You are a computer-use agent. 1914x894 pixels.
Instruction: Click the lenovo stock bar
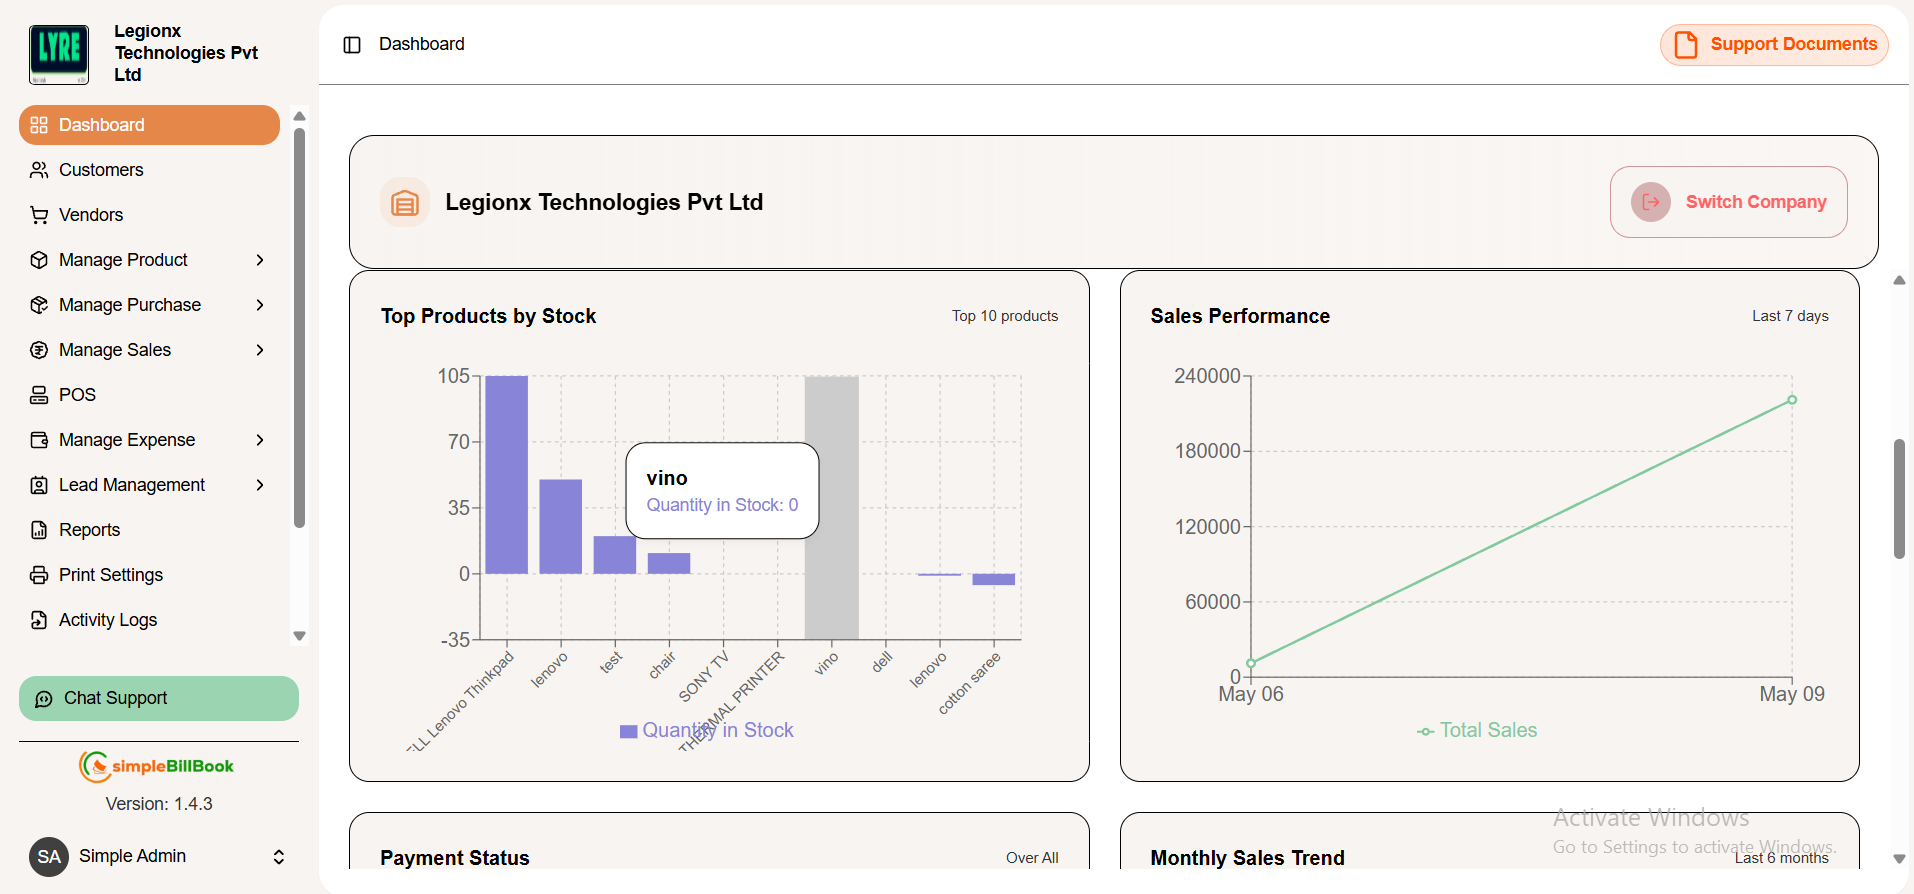click(561, 527)
